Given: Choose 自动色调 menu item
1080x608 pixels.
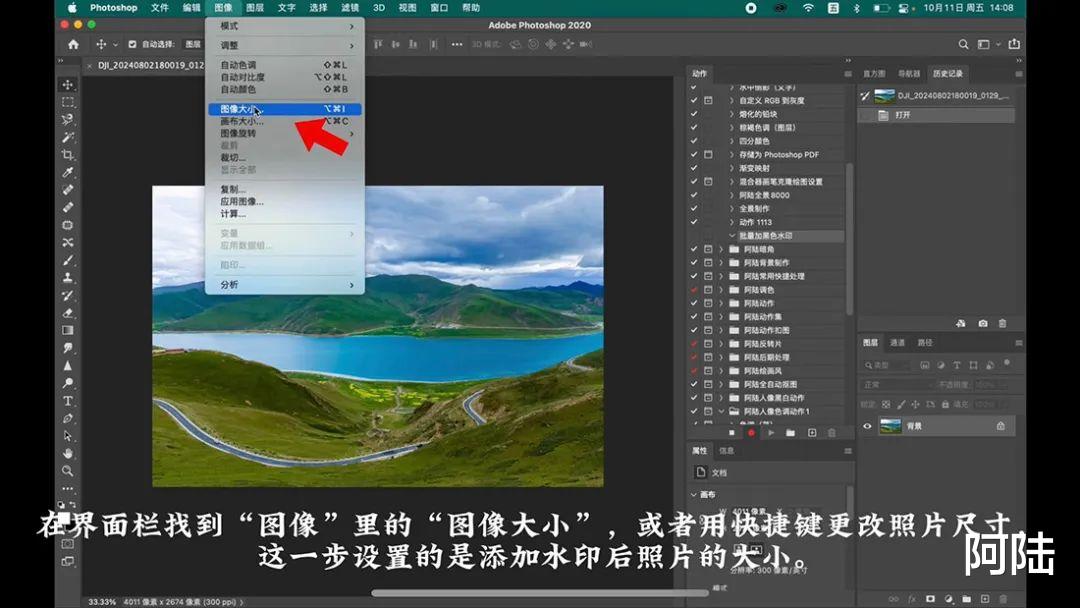Looking at the screenshot, I should [x=285, y=65].
